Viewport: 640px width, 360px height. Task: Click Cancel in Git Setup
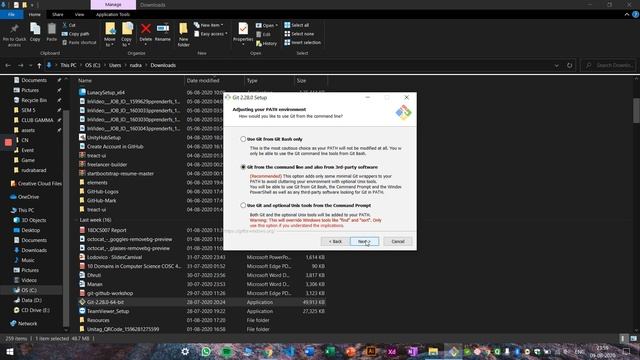pos(398,241)
